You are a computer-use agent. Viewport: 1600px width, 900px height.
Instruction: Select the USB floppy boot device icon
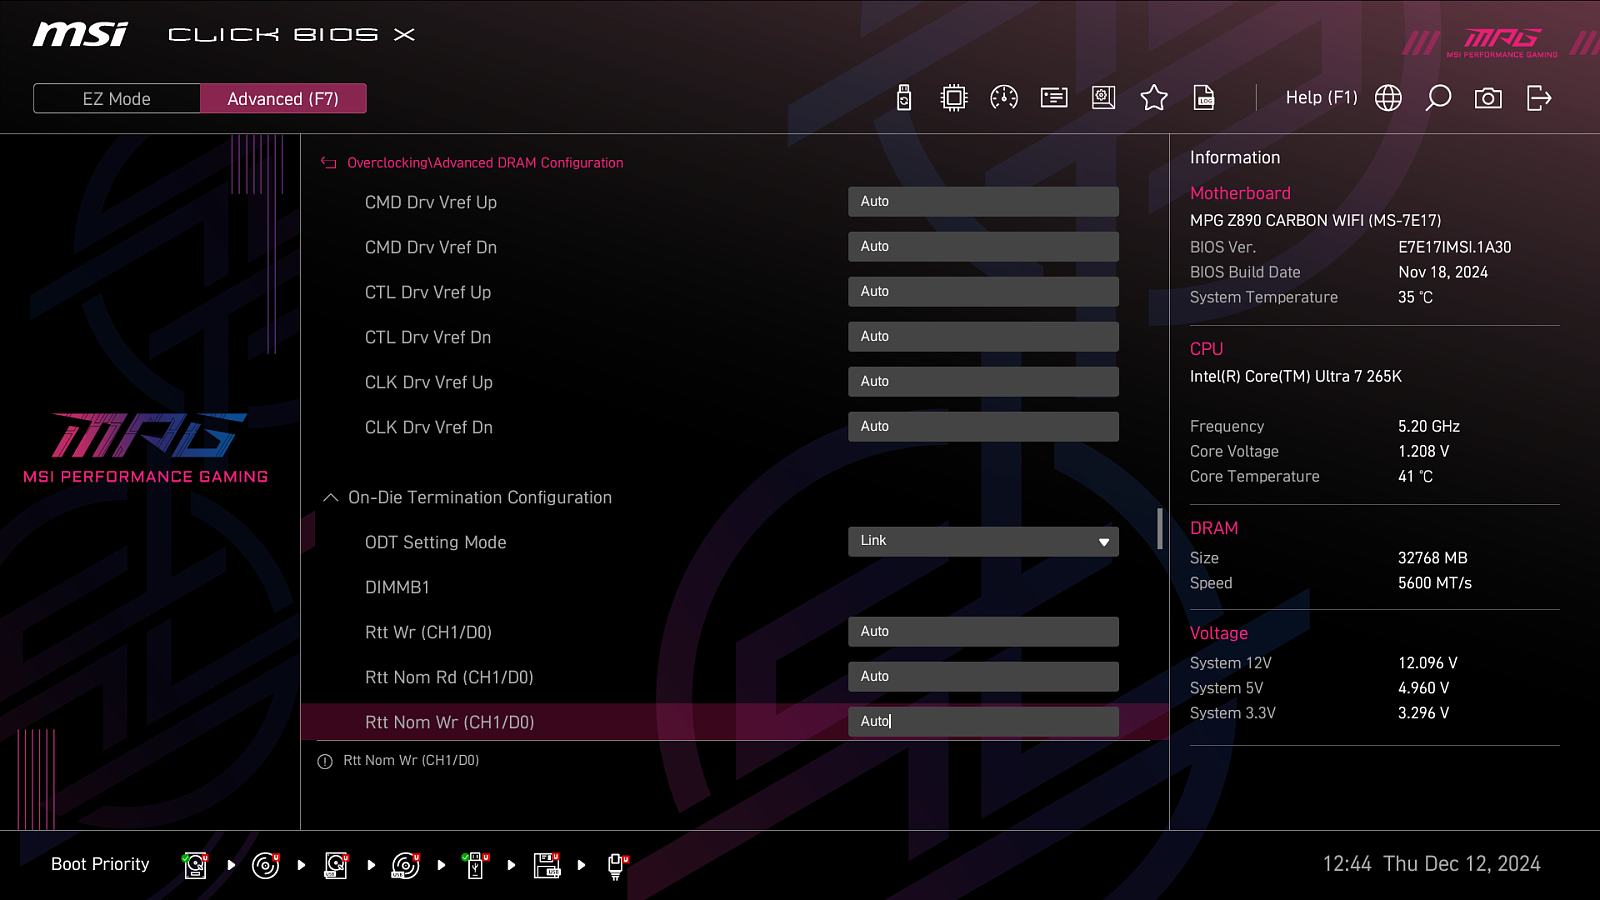[547, 865]
